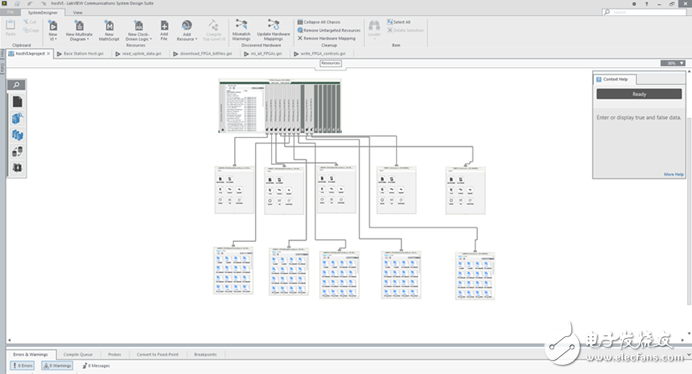Expand the Resources pull-down tab

coord(330,64)
